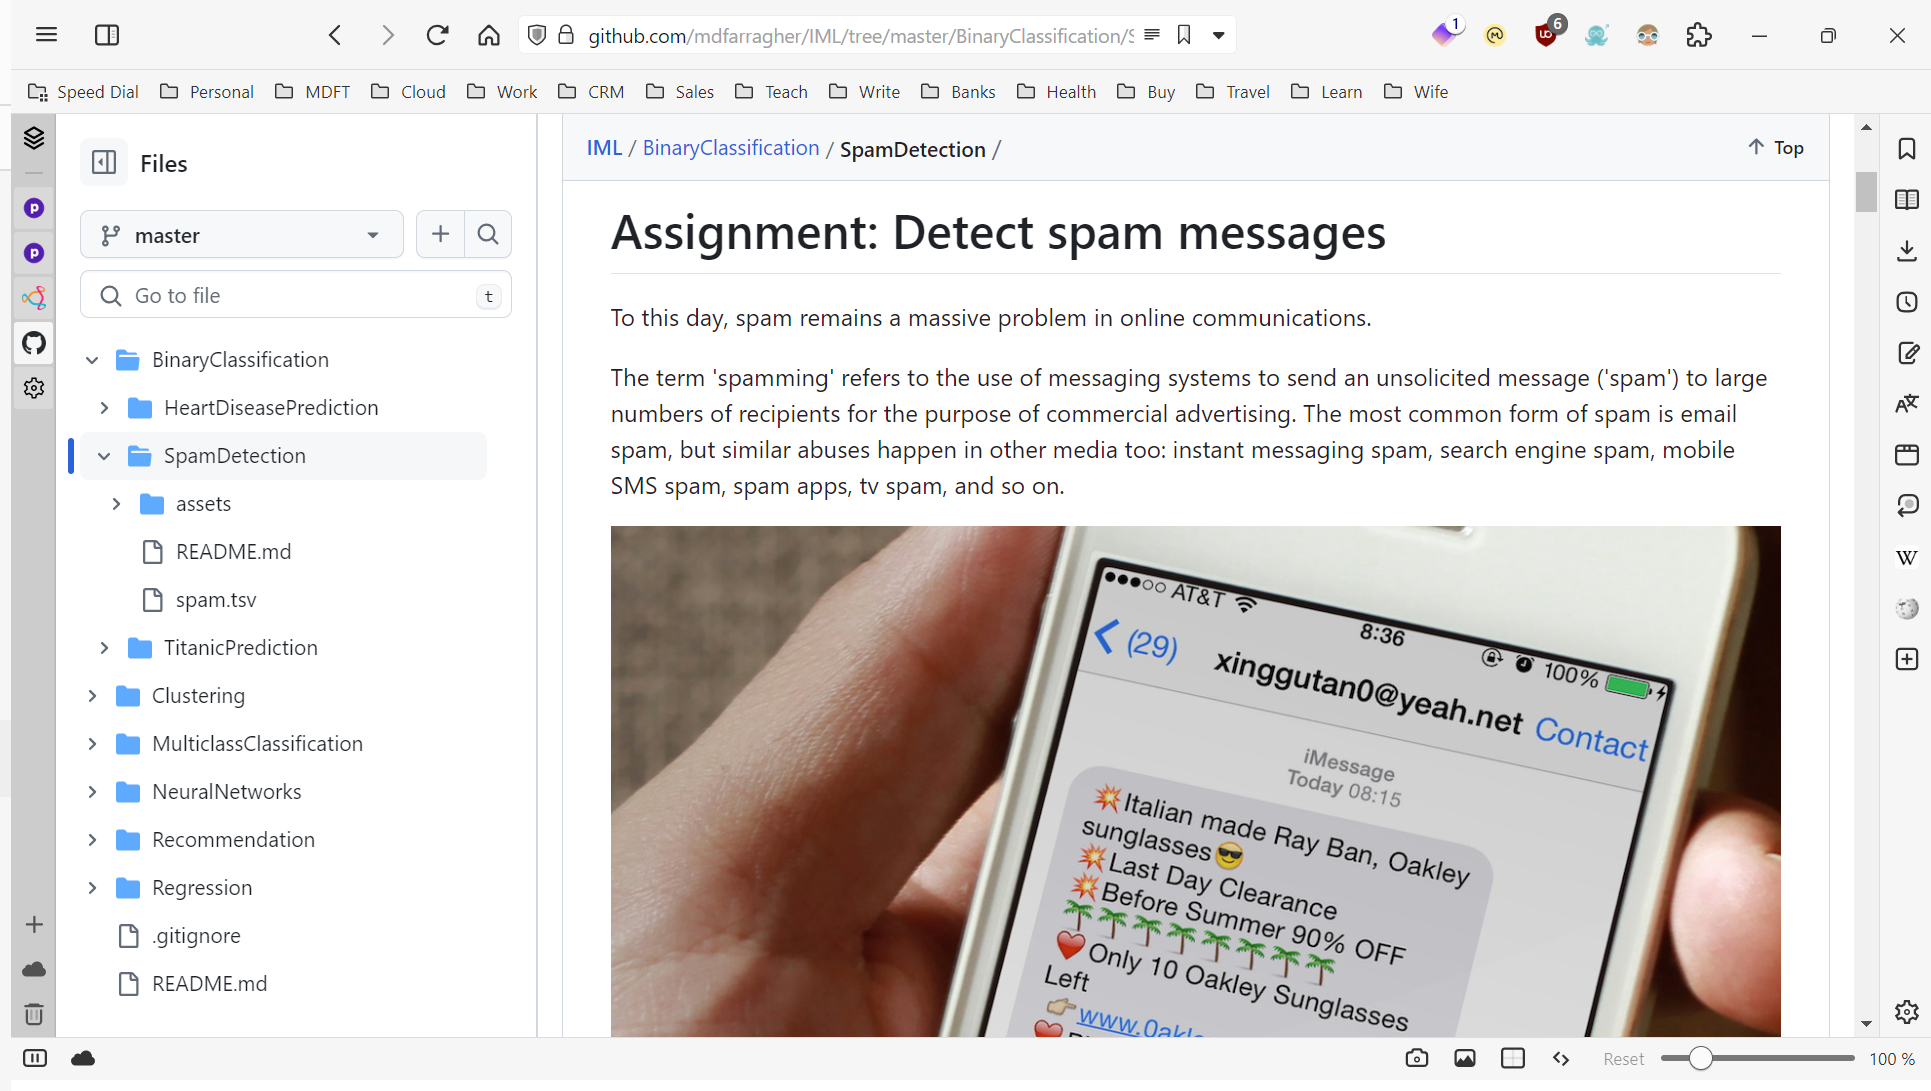Click the uBlock Origin extension icon
This screenshot has width=1931, height=1091.
tap(1546, 36)
